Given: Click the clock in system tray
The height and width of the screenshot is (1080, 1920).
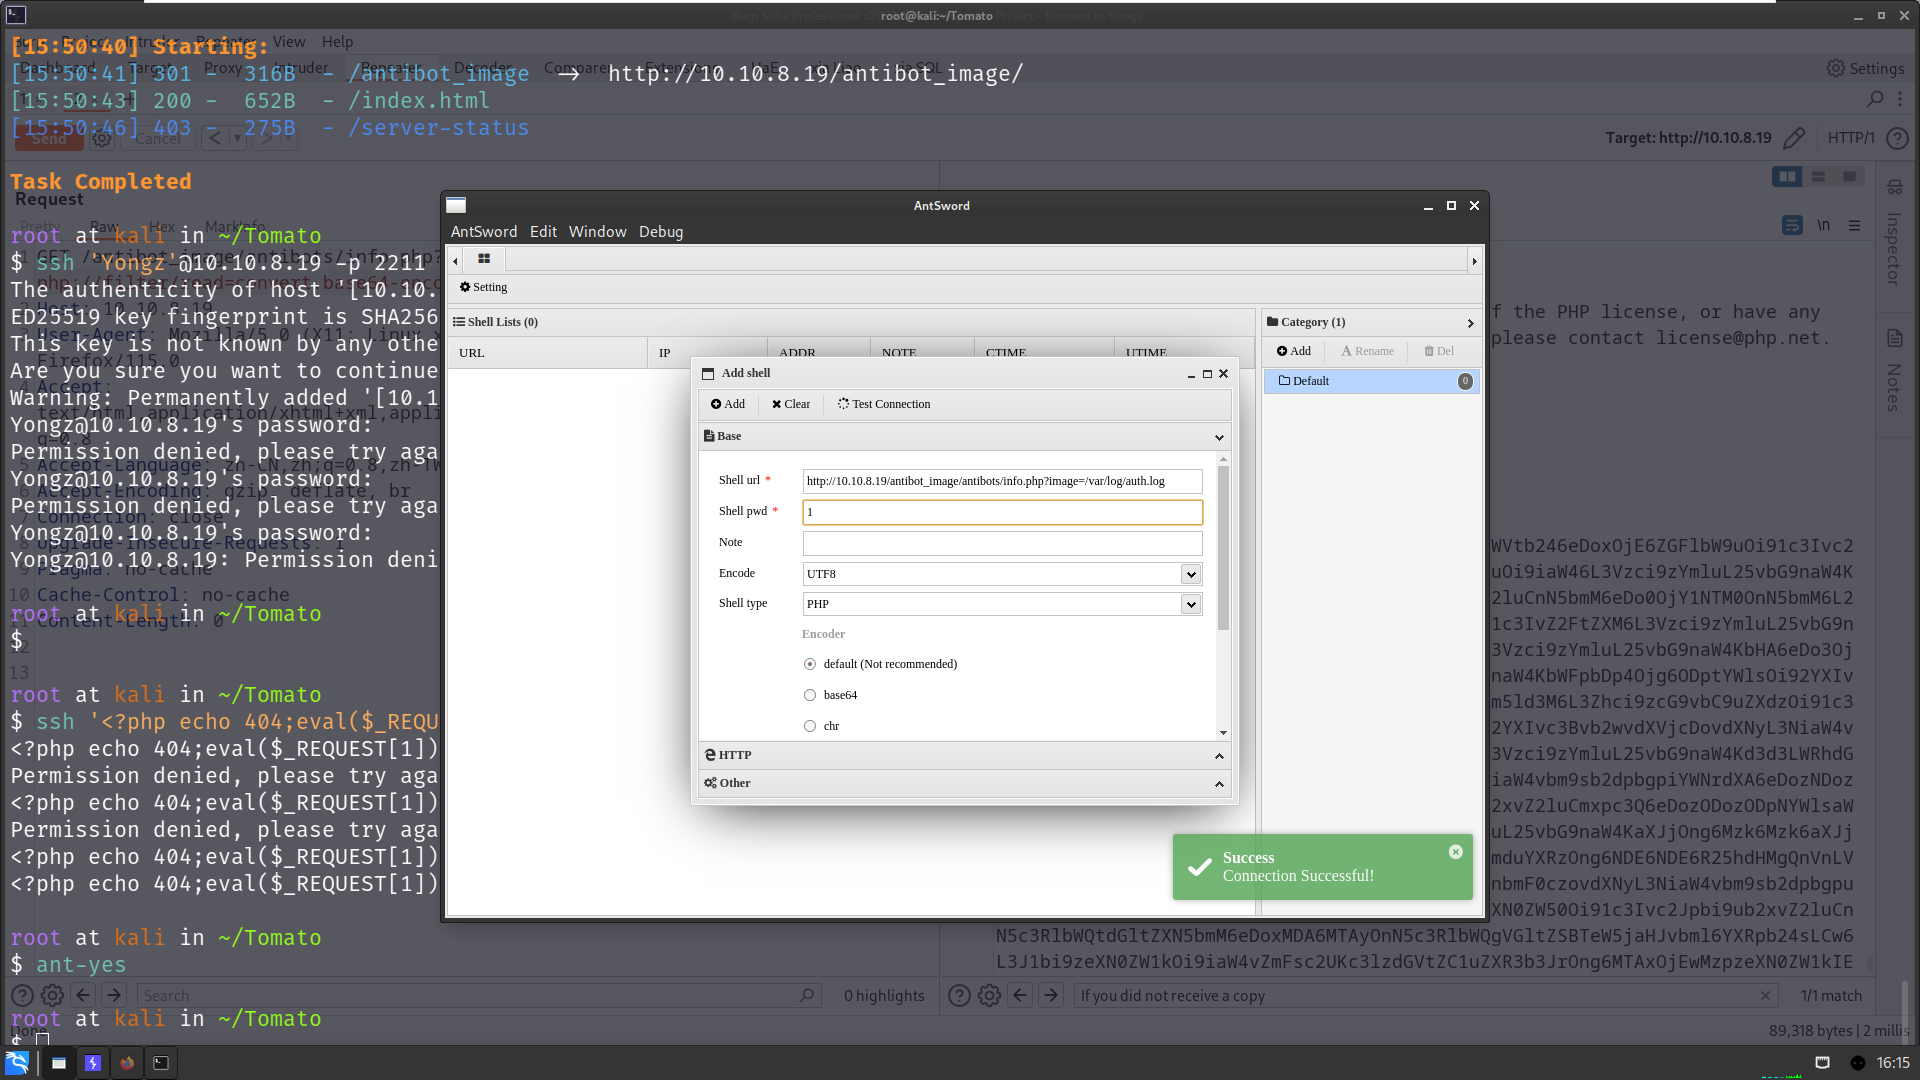Looking at the screenshot, I should (x=1893, y=1063).
